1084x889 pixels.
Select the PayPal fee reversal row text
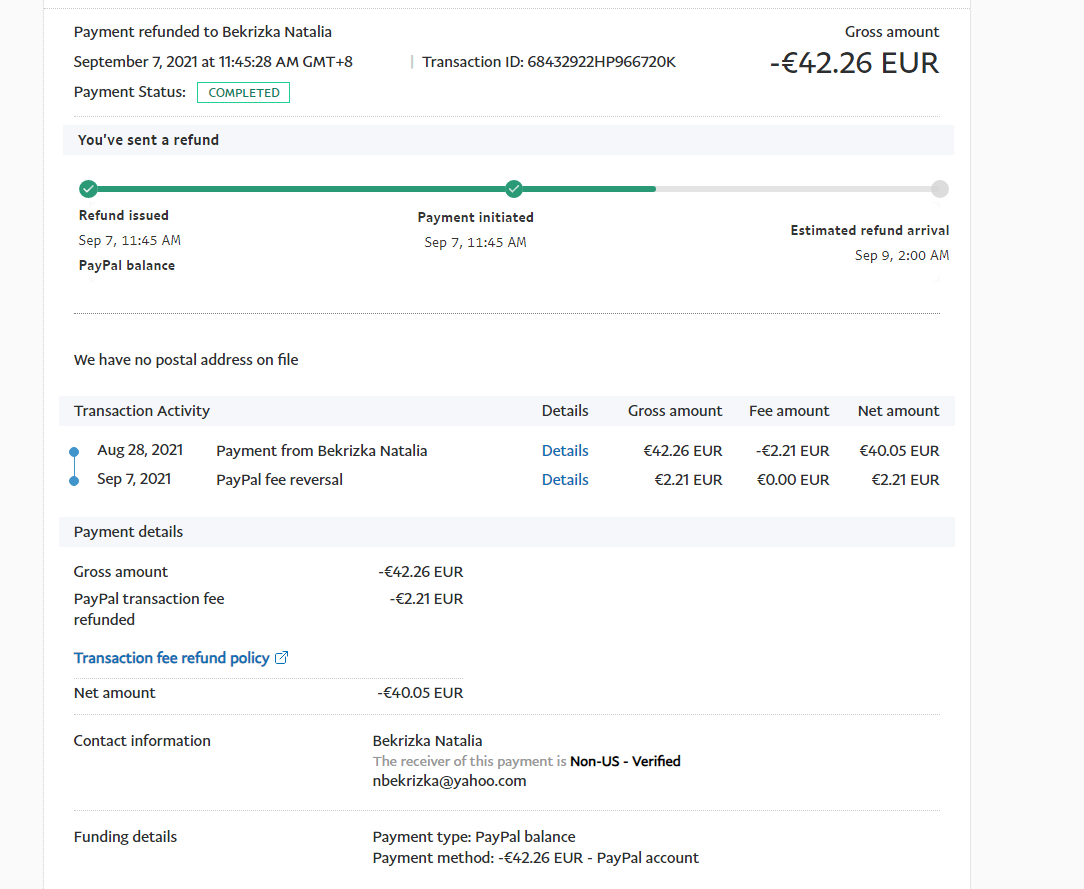279,480
